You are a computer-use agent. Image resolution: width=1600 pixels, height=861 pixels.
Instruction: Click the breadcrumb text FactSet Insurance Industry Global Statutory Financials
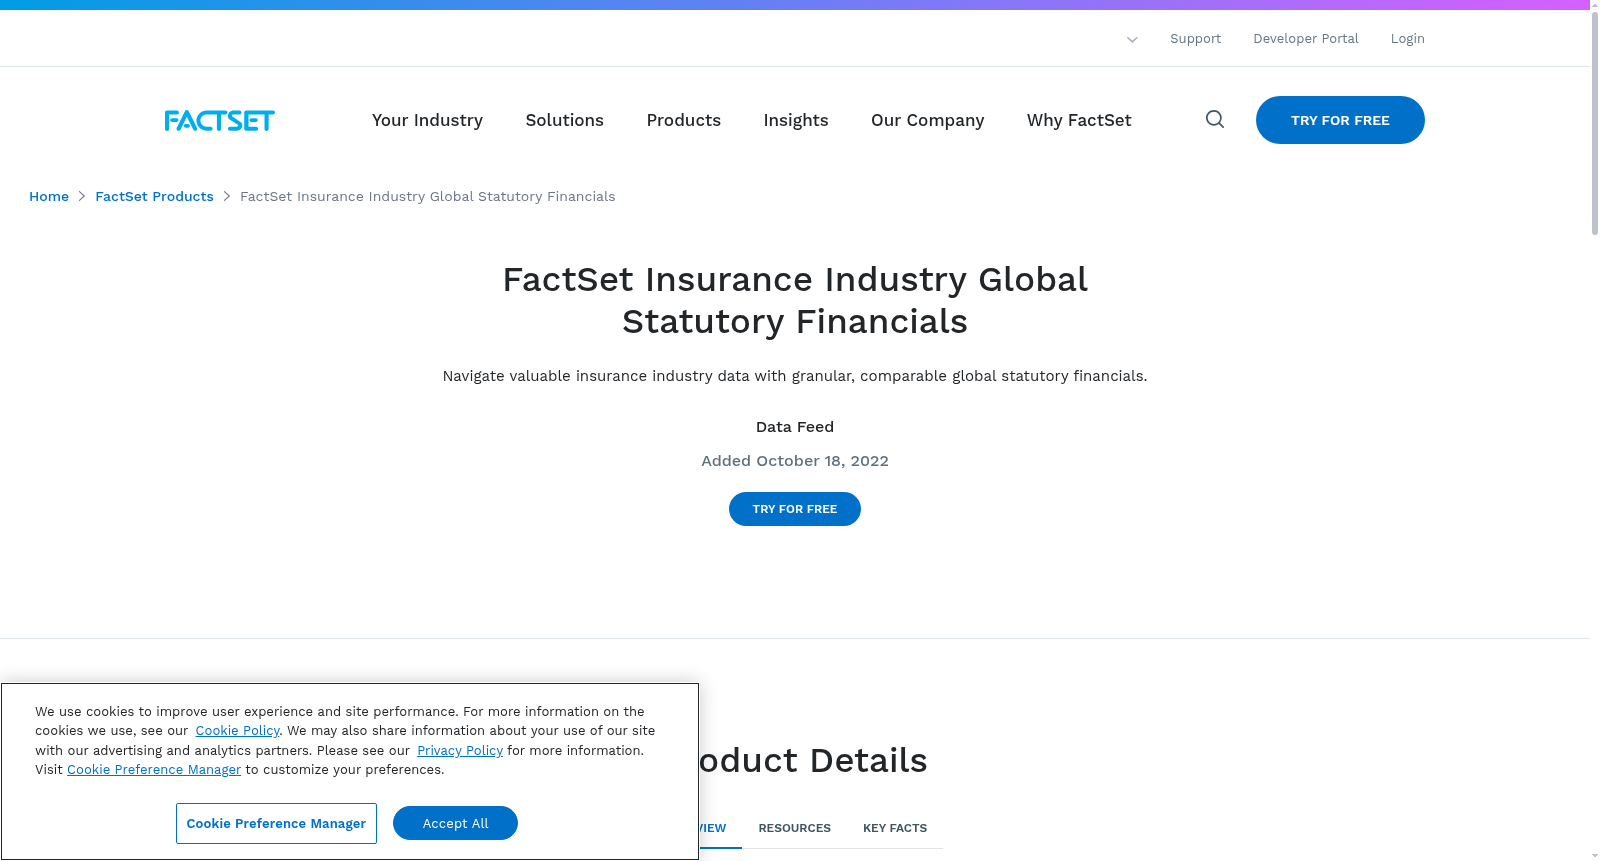click(427, 197)
